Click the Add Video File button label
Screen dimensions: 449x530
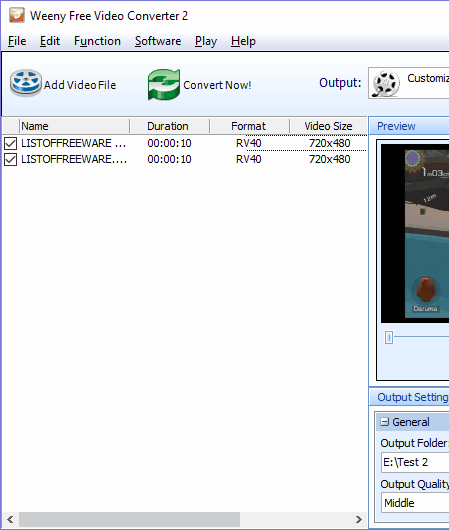[80, 85]
